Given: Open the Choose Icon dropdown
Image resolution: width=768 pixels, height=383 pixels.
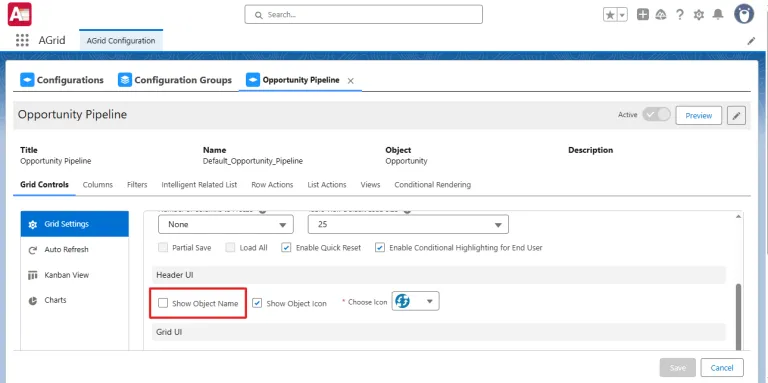Looking at the screenshot, I should click(x=415, y=301).
